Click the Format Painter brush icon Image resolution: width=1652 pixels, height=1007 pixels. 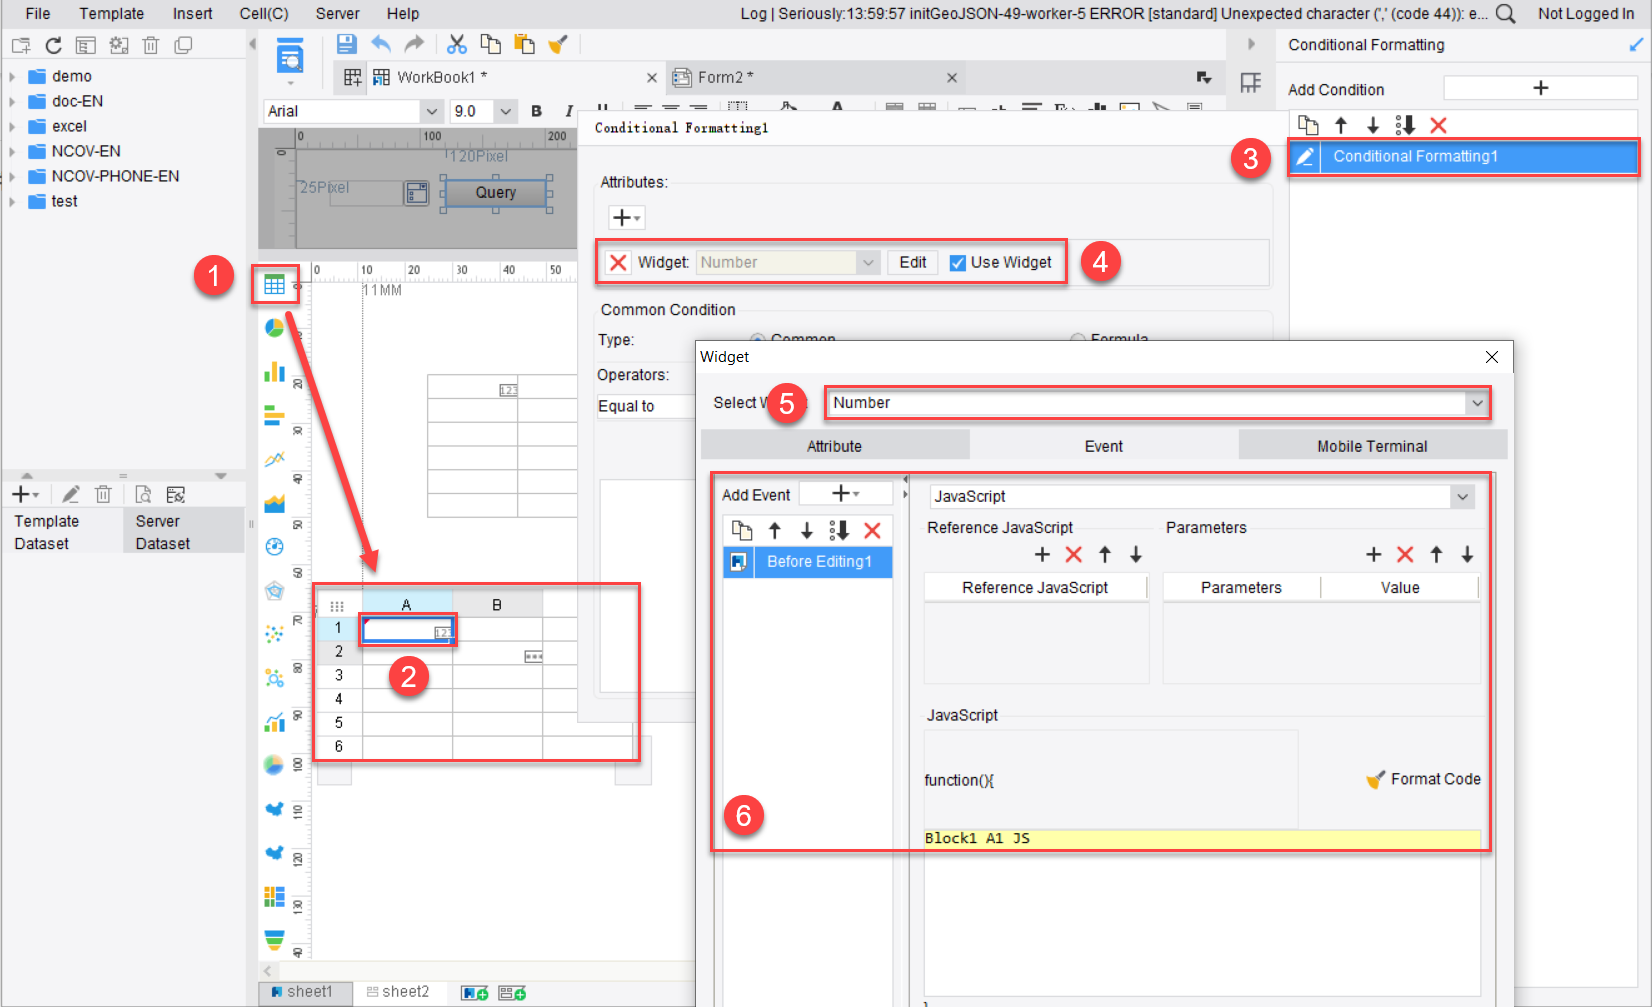coord(558,44)
